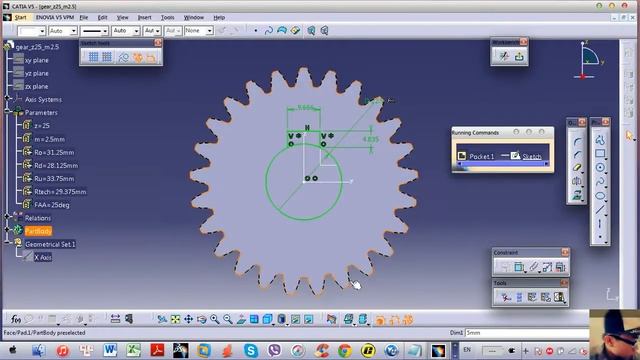Select the Rtech=29.375mm parameter
640x360 pixels.
[60, 192]
